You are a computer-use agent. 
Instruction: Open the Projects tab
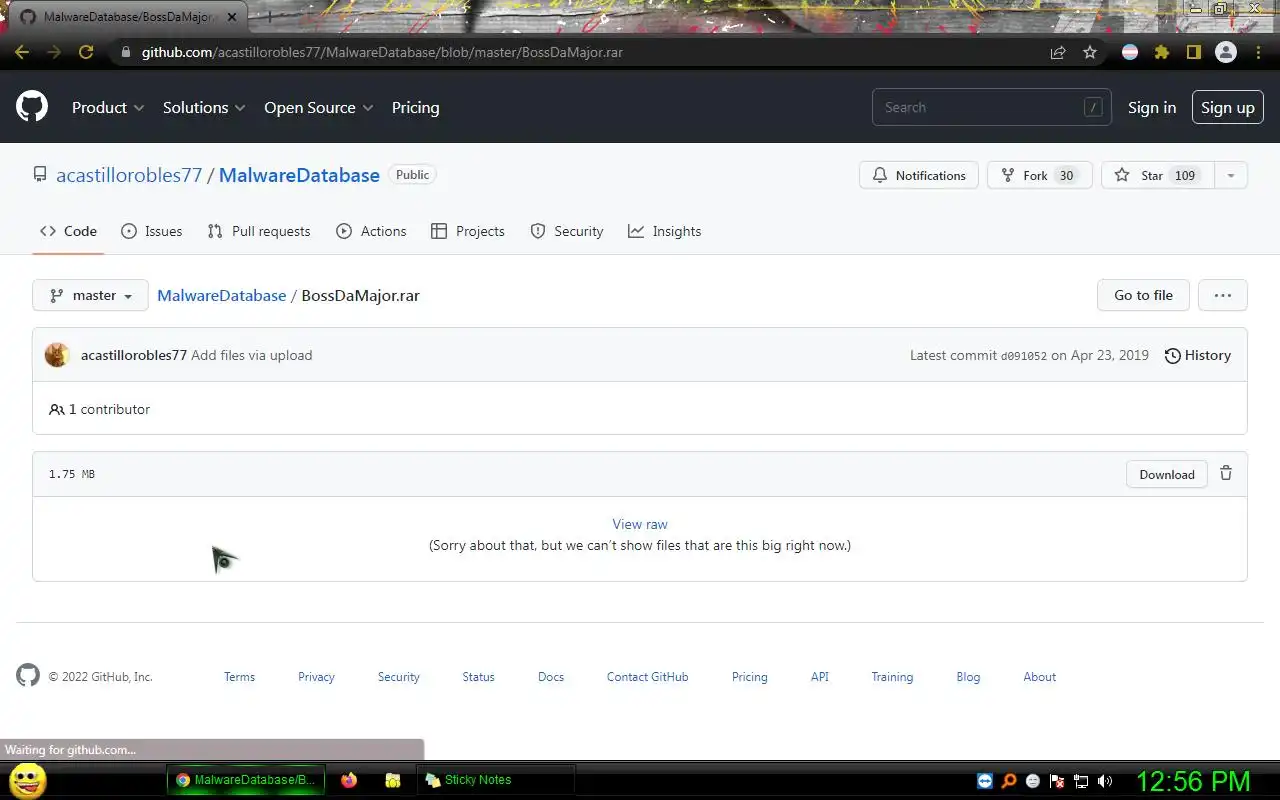pos(467,231)
